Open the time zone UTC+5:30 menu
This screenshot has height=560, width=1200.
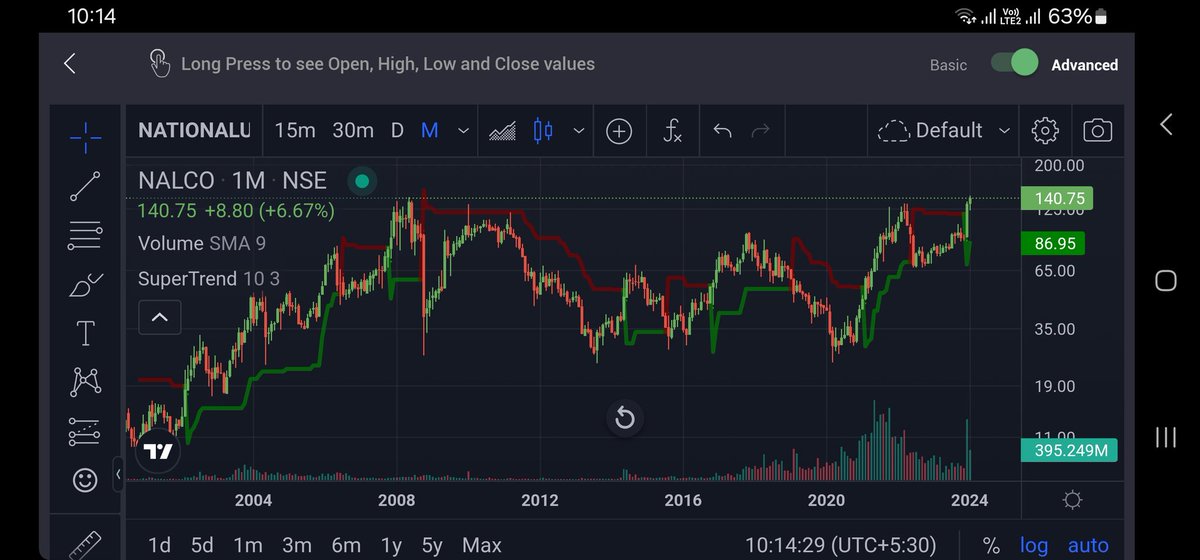840,545
